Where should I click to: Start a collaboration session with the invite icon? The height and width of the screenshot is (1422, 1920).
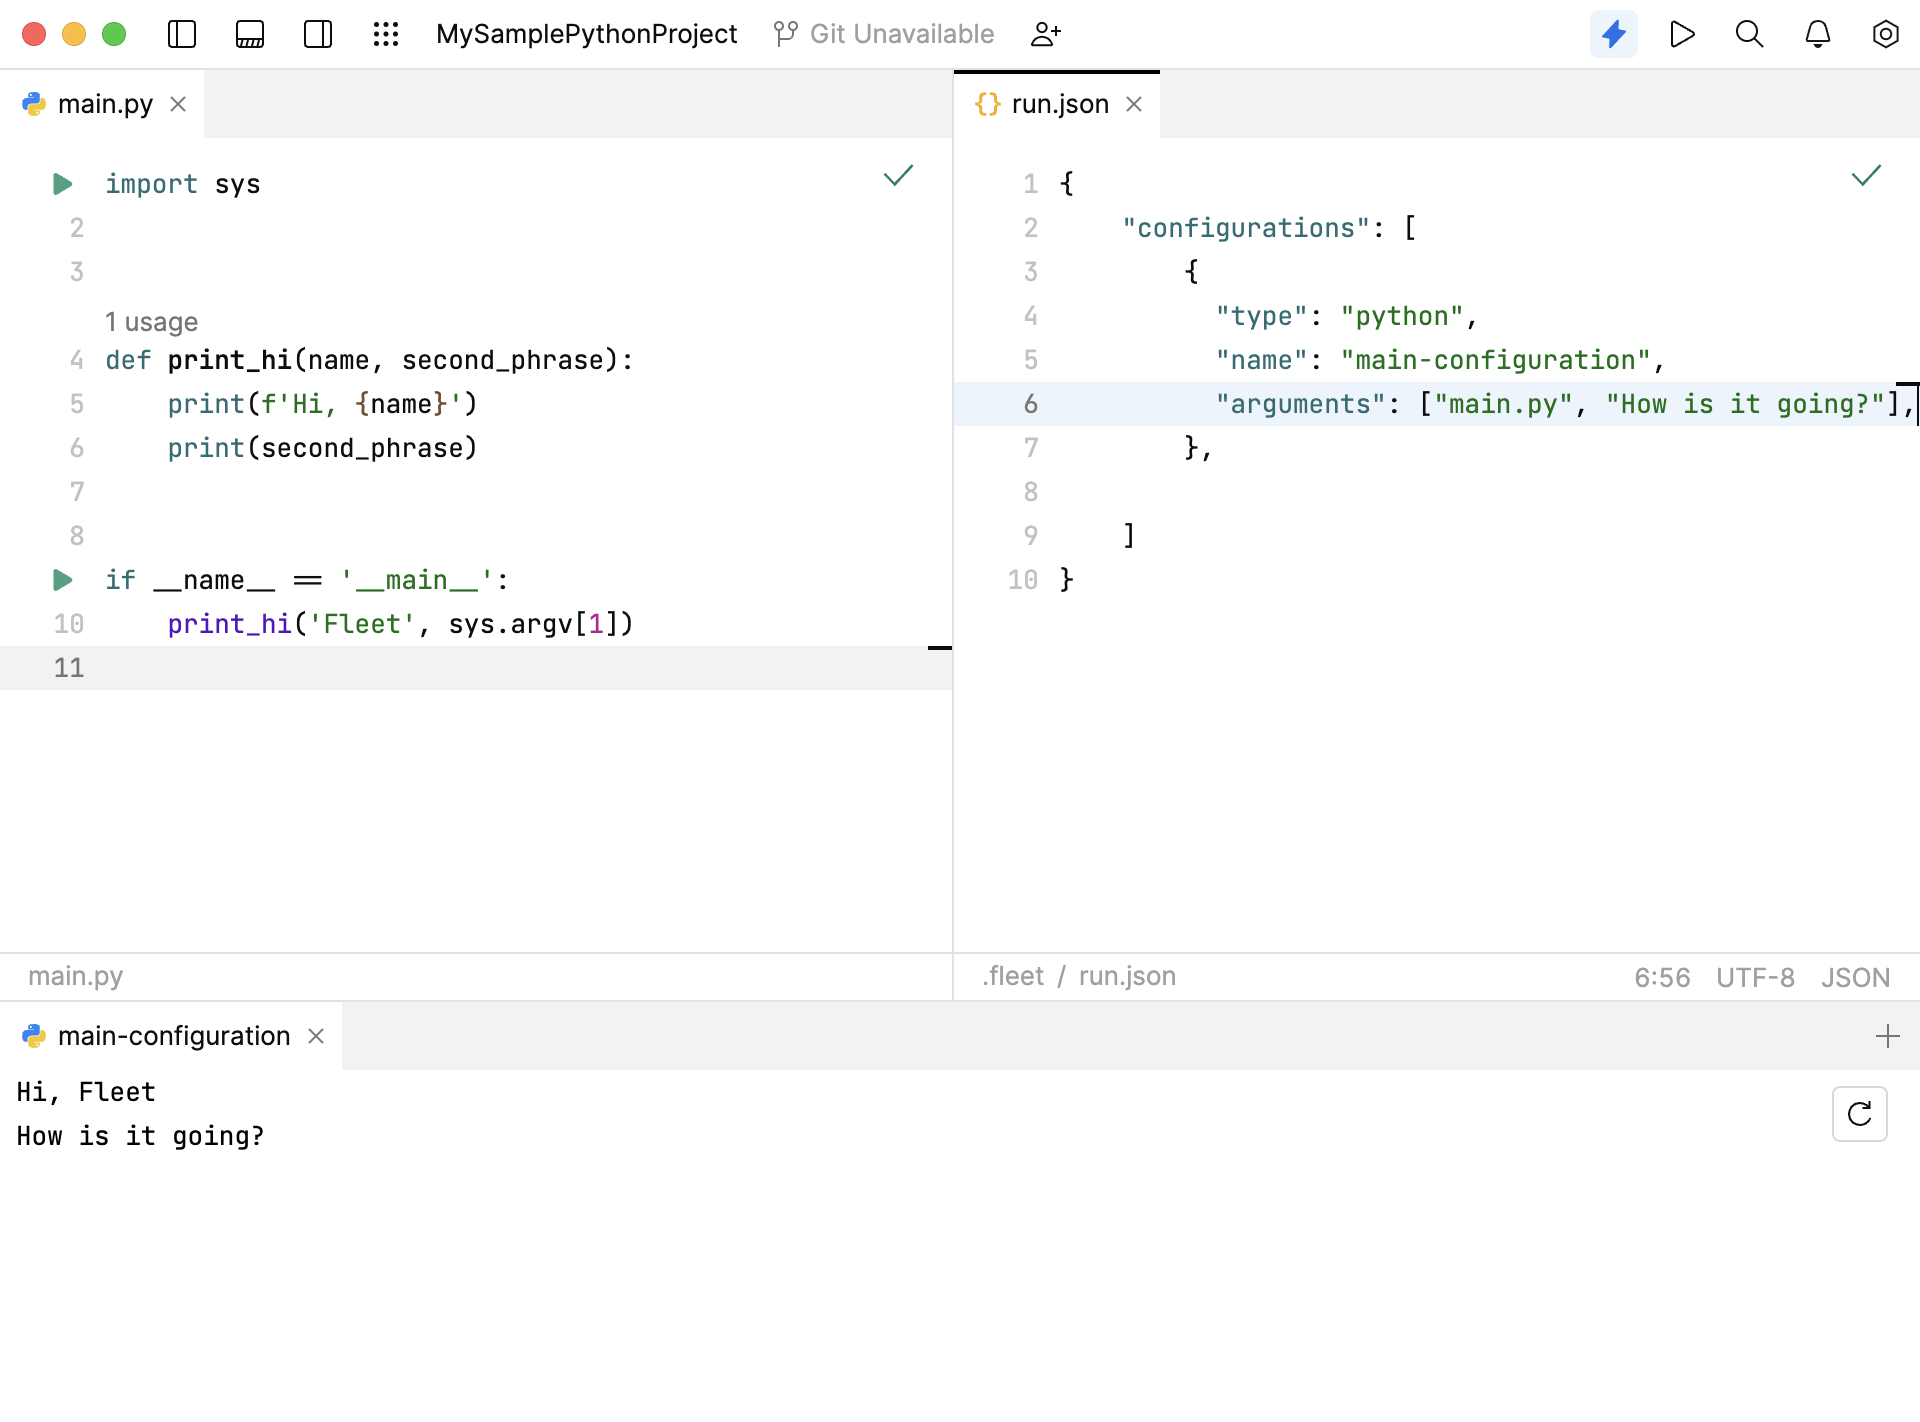tap(1047, 33)
